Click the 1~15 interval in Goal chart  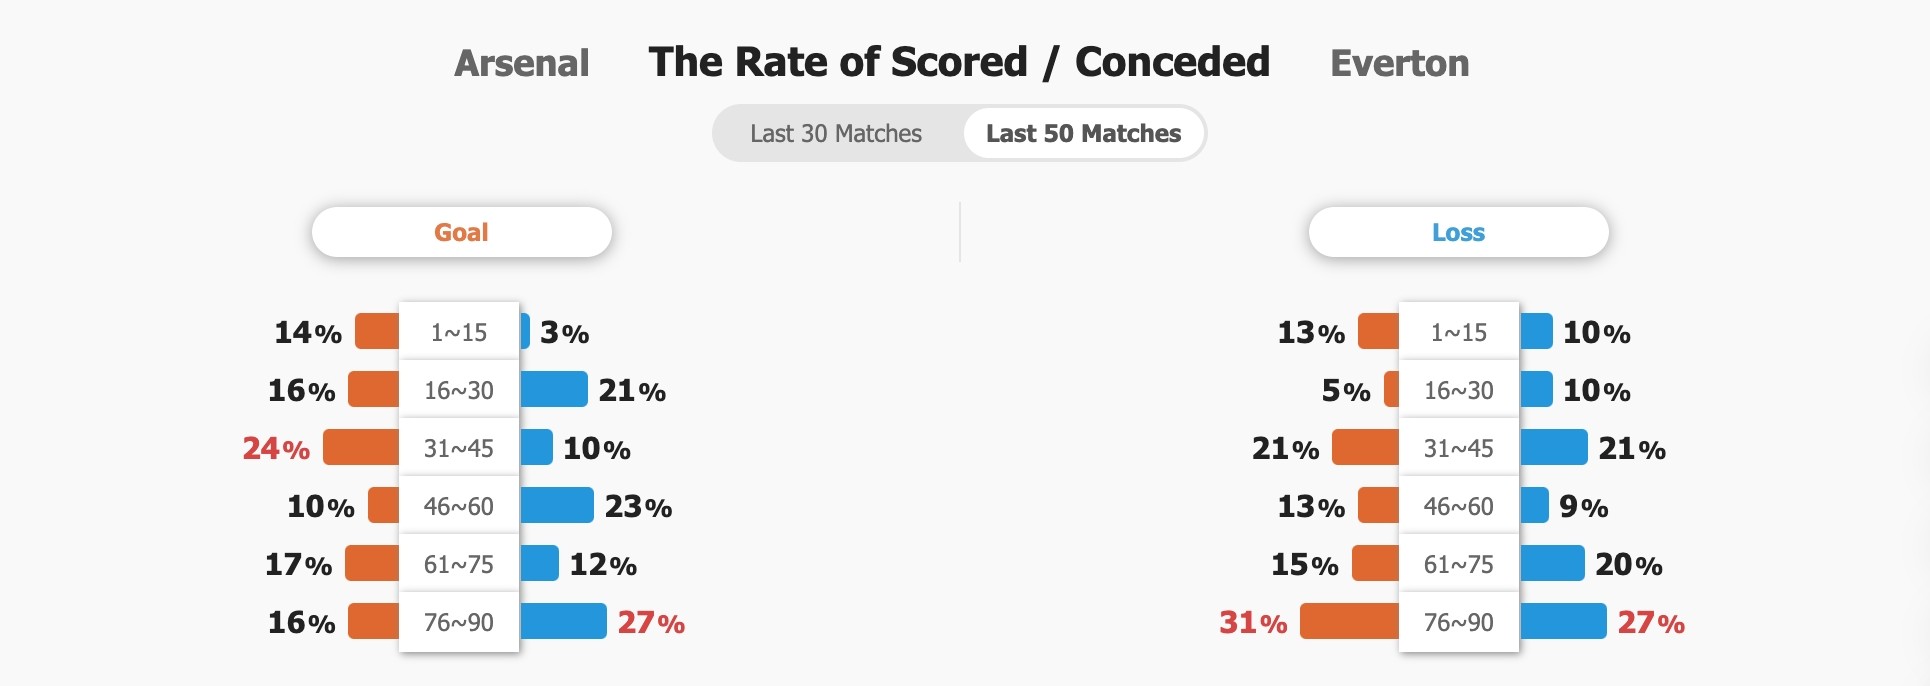point(459,332)
